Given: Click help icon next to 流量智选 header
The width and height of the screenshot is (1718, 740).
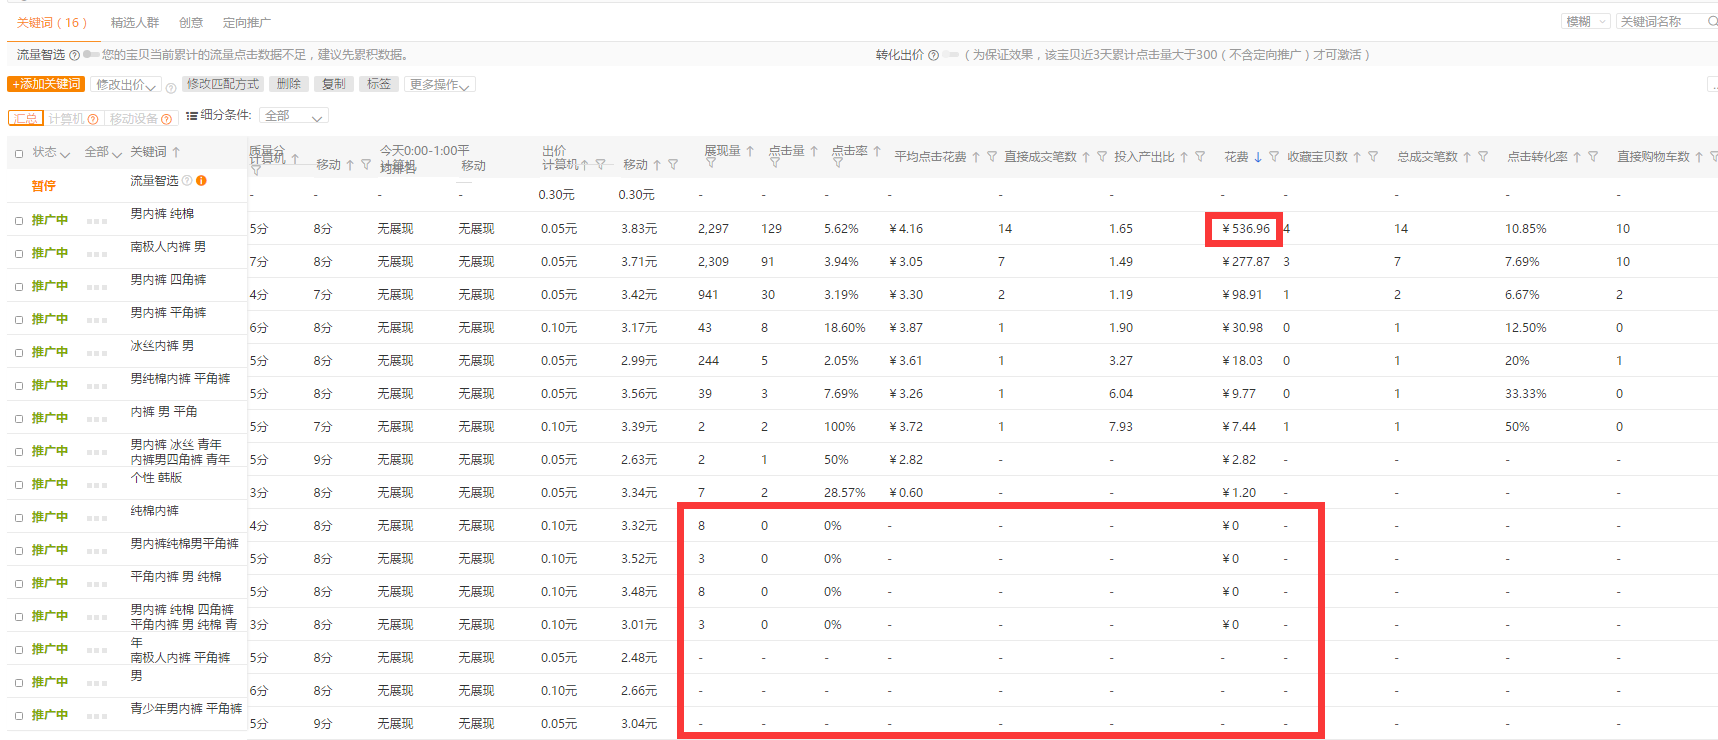Looking at the screenshot, I should (x=74, y=55).
